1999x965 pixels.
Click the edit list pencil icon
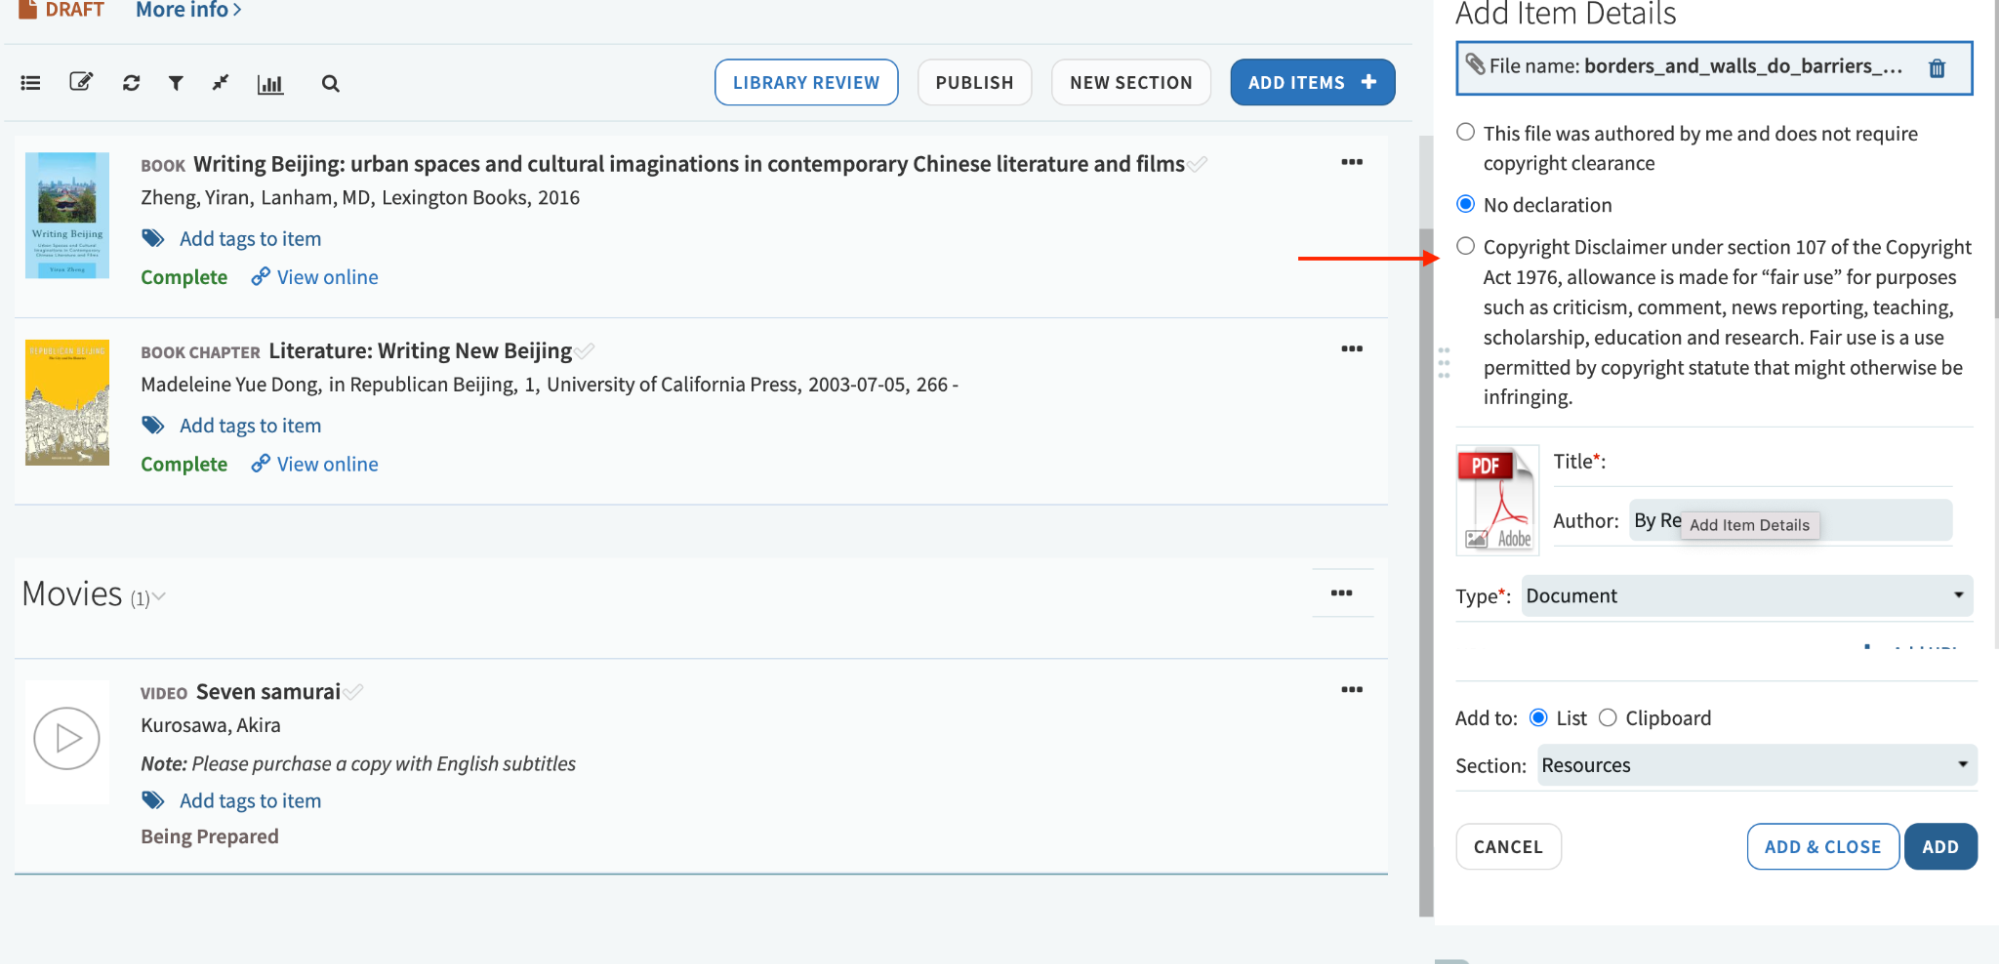(81, 82)
